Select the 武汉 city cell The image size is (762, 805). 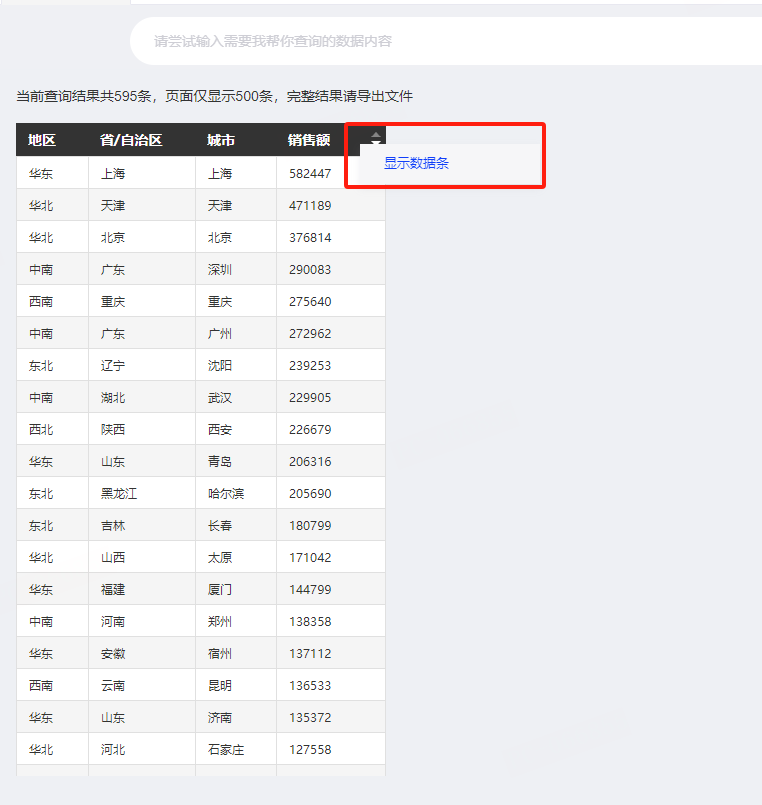pyautogui.click(x=220, y=397)
